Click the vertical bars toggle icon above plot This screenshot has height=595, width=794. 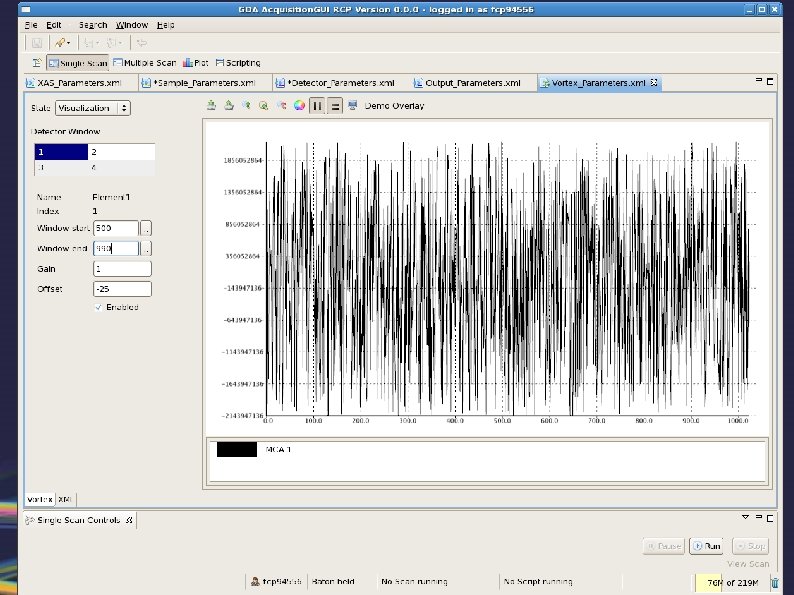point(317,105)
